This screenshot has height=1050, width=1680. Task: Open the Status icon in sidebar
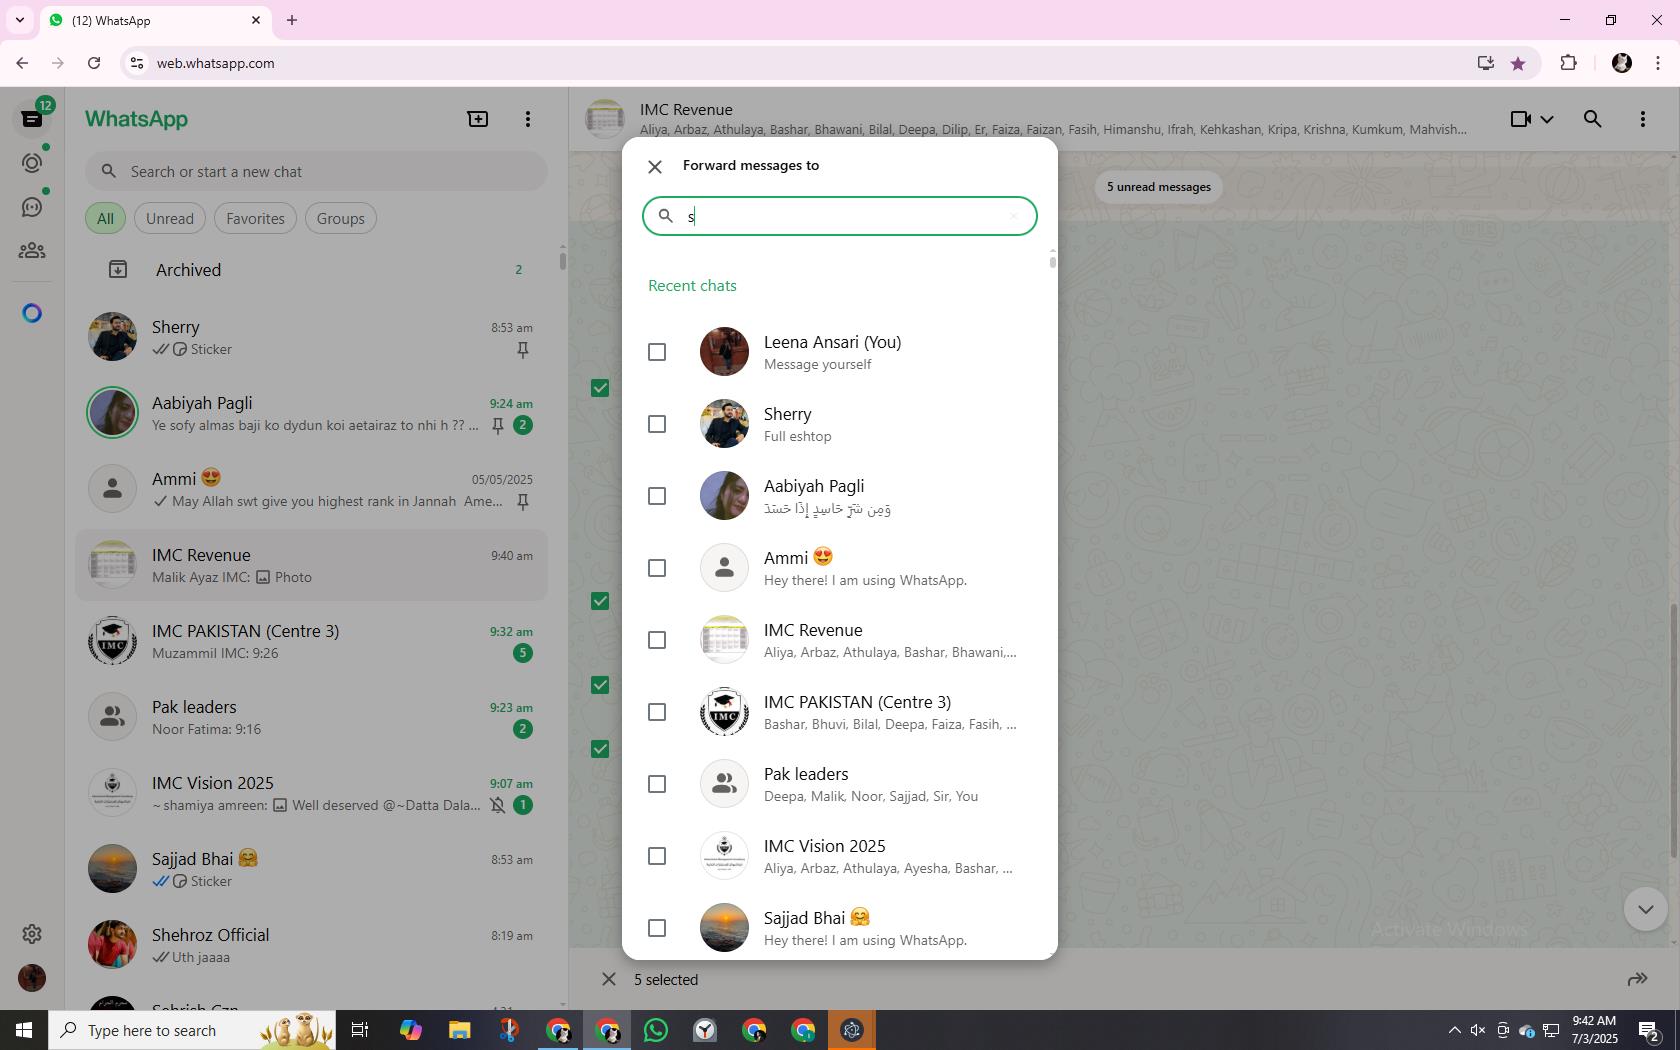click(x=32, y=163)
